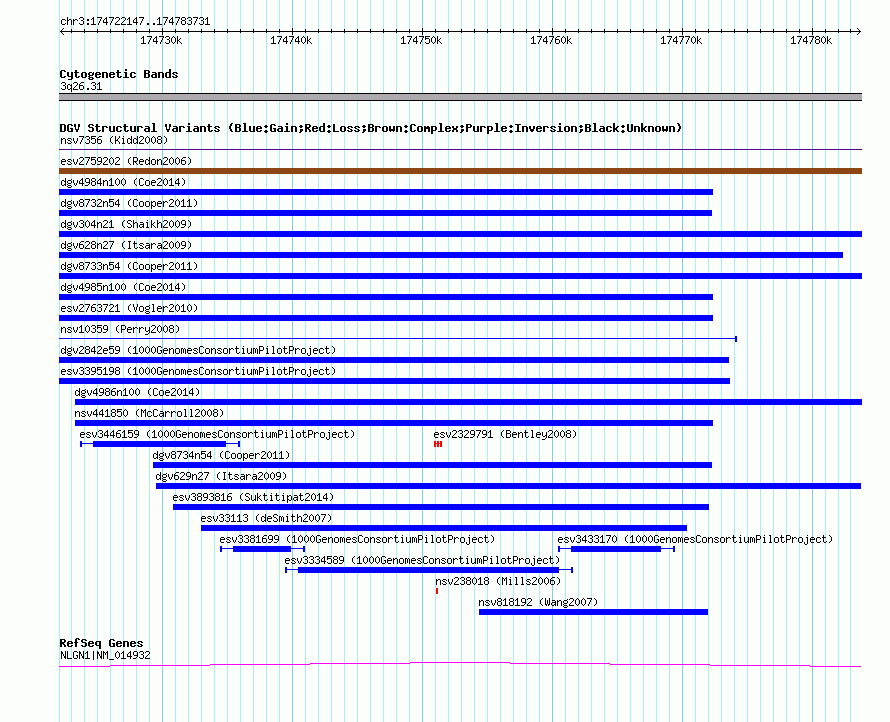This screenshot has width=890, height=722.
Task: Click the 174750k ruler position label
Action: (x=421, y=40)
